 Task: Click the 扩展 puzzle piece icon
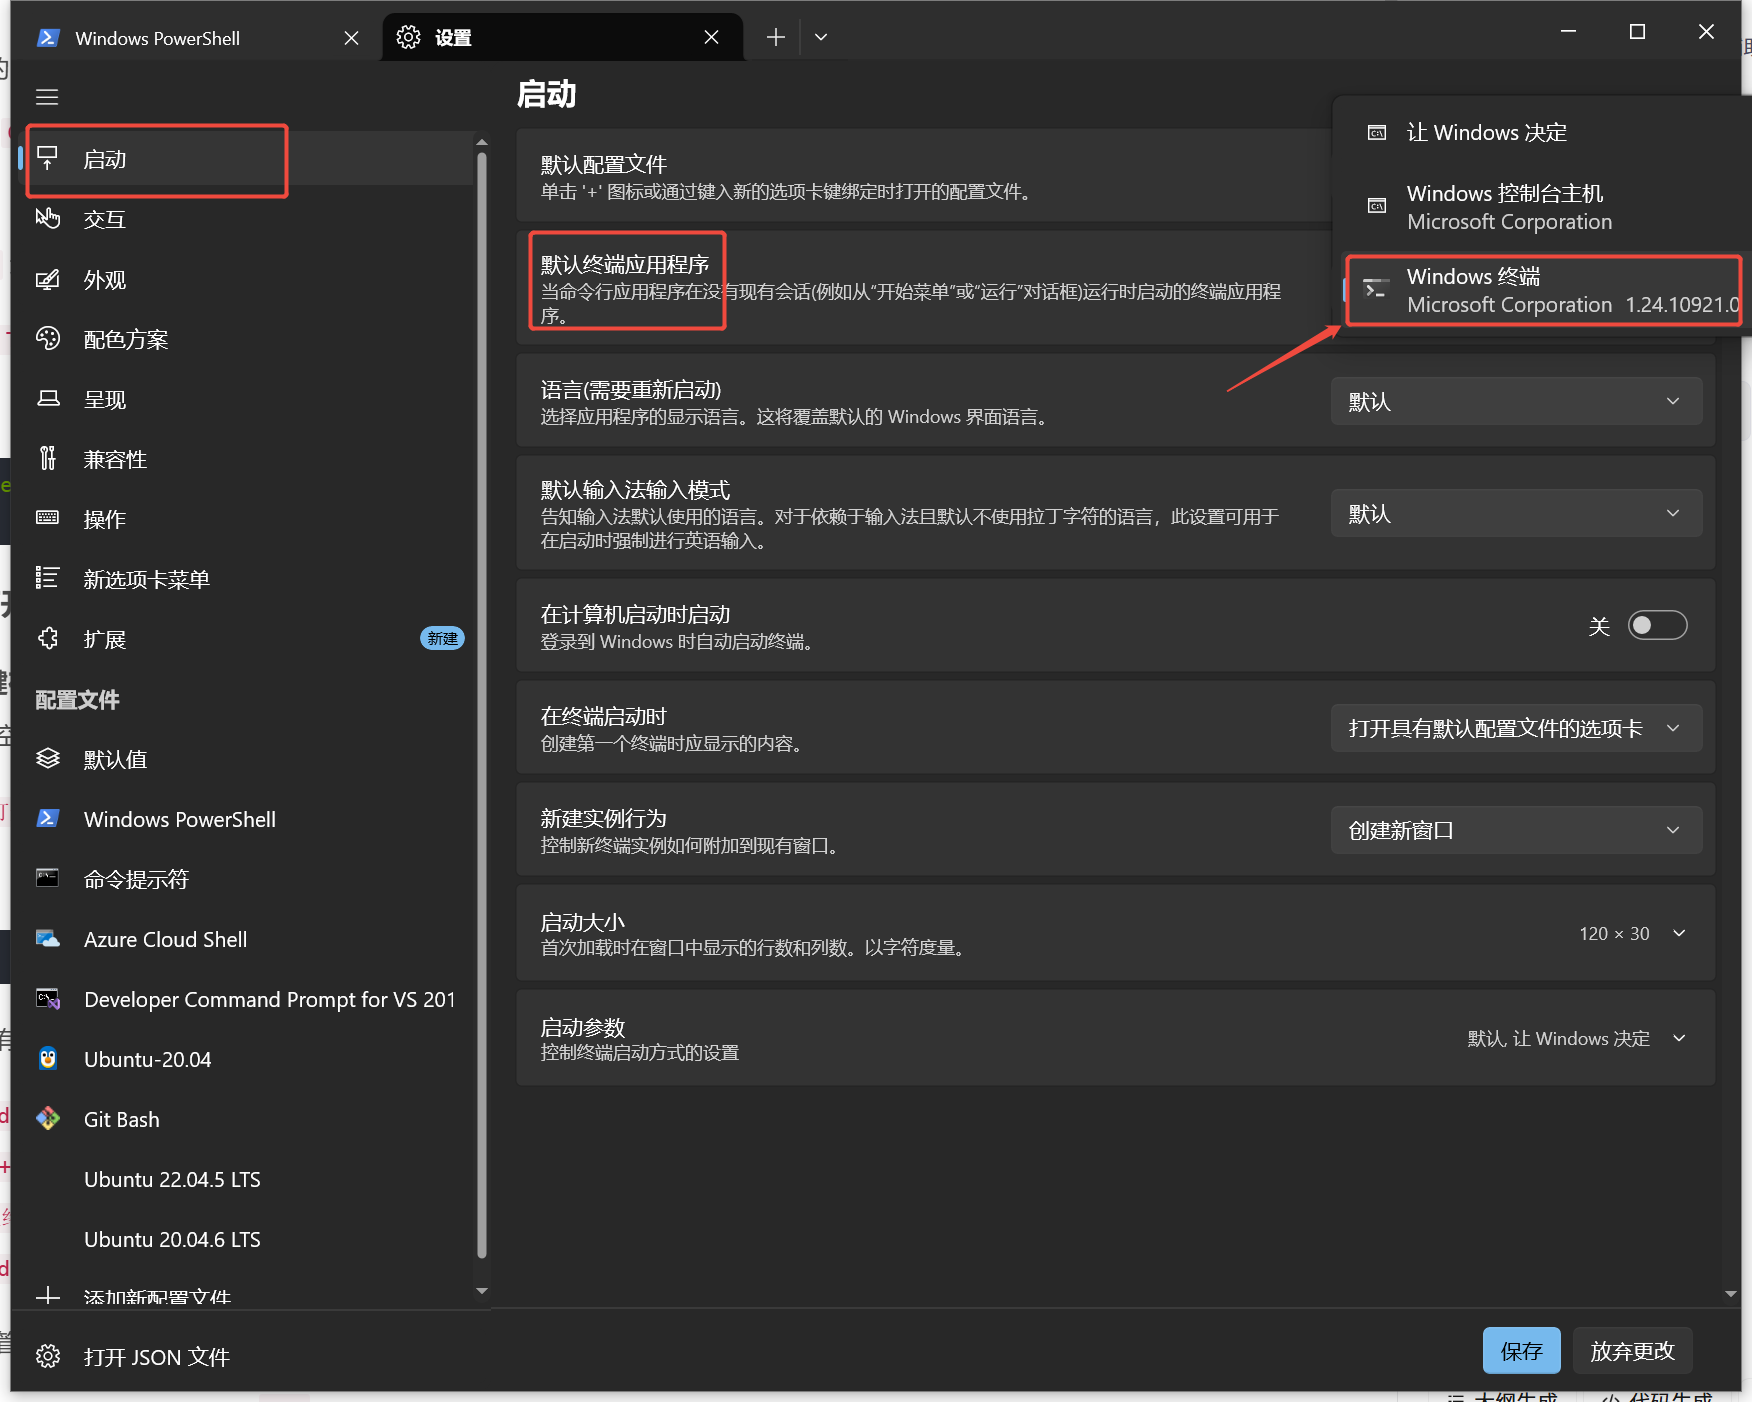point(47,638)
